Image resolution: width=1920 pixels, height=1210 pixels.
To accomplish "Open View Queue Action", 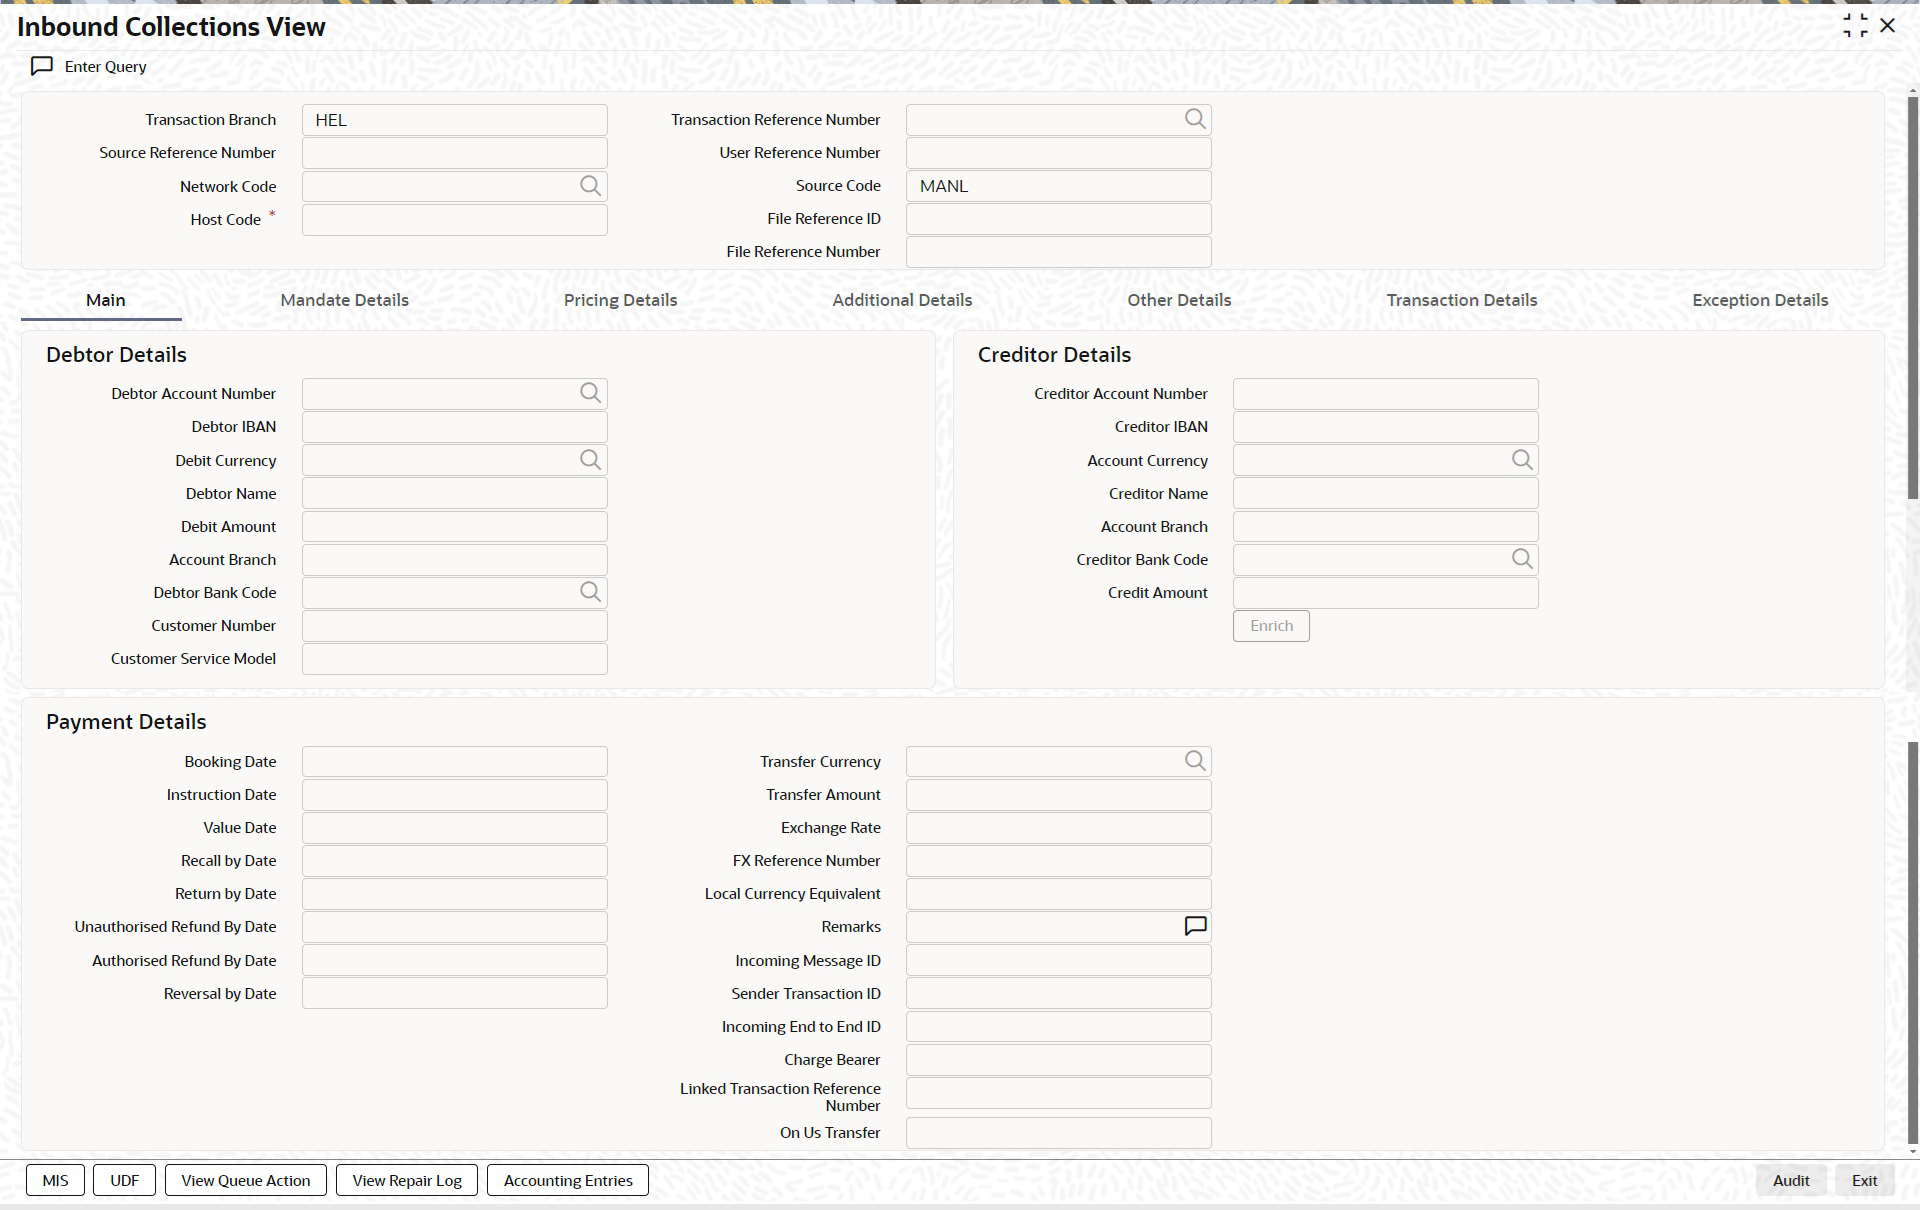I will point(245,1180).
